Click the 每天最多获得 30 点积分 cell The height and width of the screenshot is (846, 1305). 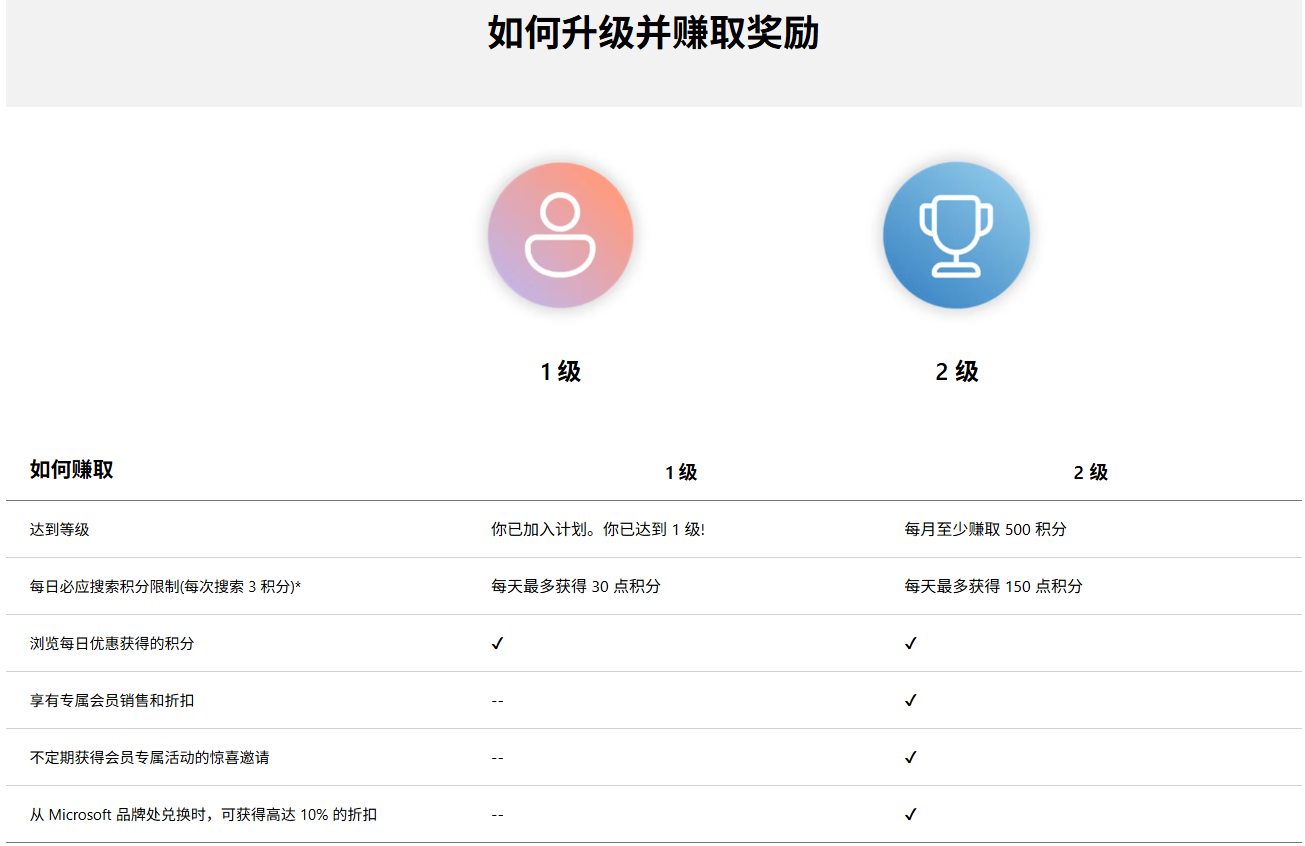(x=575, y=587)
